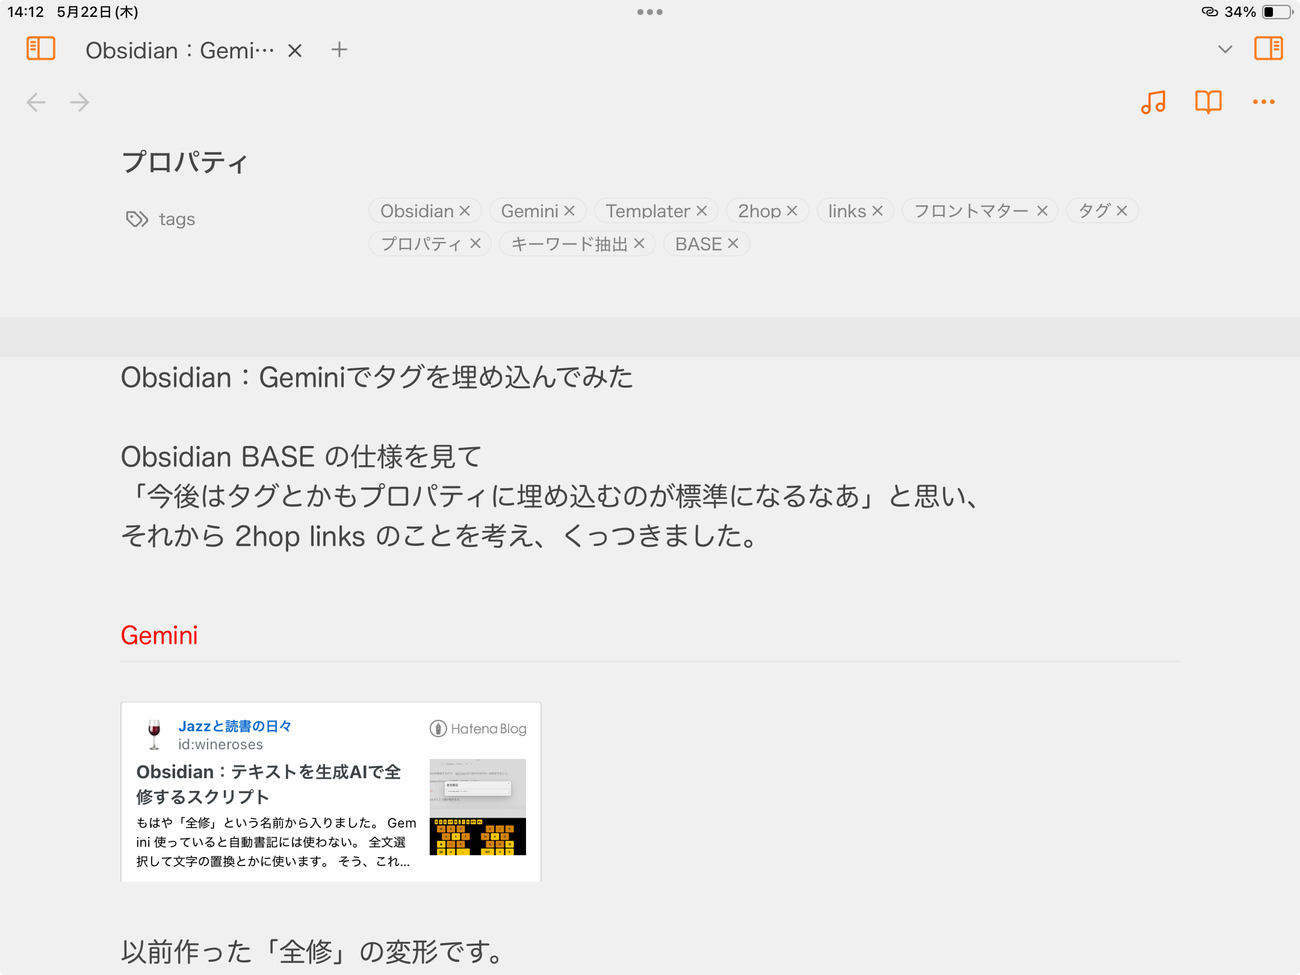Click the line Obsidian BASE の仕様を見て
The height and width of the screenshot is (975, 1300).
(301, 457)
